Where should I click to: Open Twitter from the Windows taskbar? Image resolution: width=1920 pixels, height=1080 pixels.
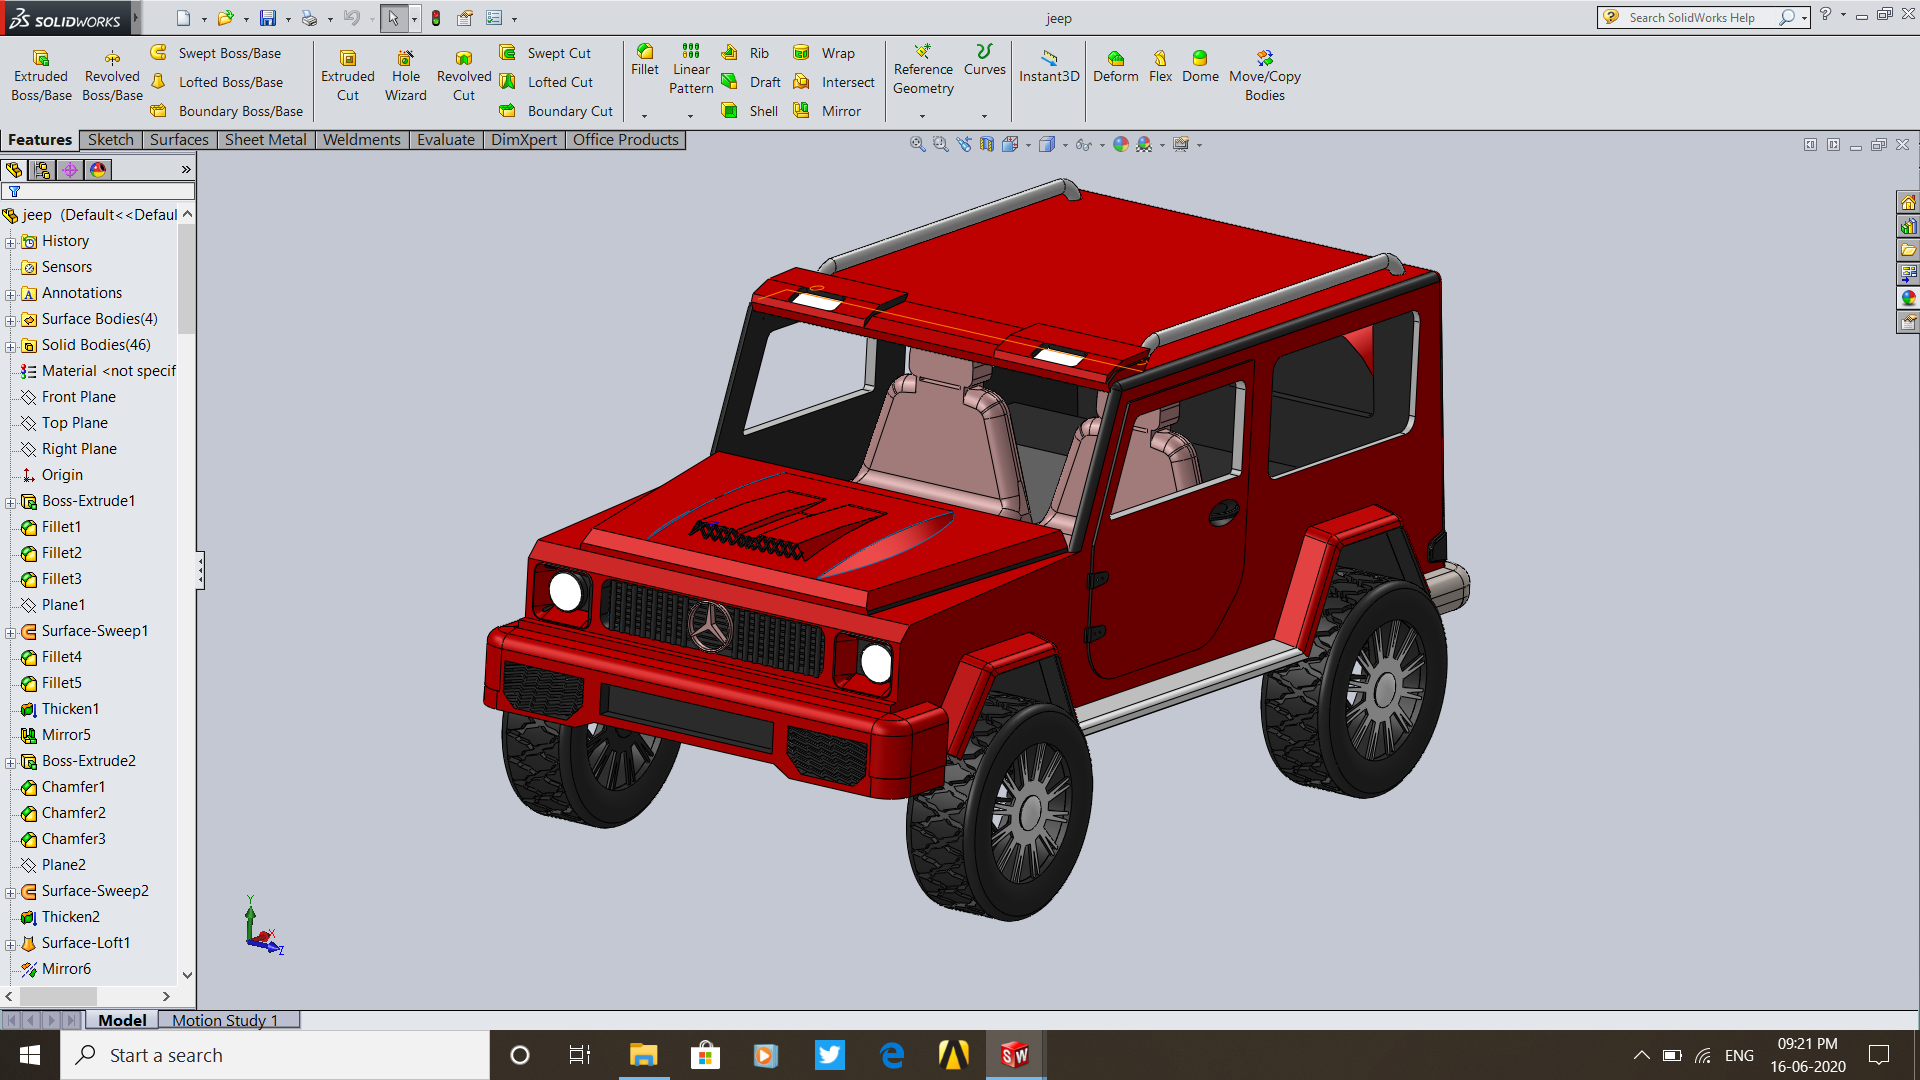[829, 1055]
